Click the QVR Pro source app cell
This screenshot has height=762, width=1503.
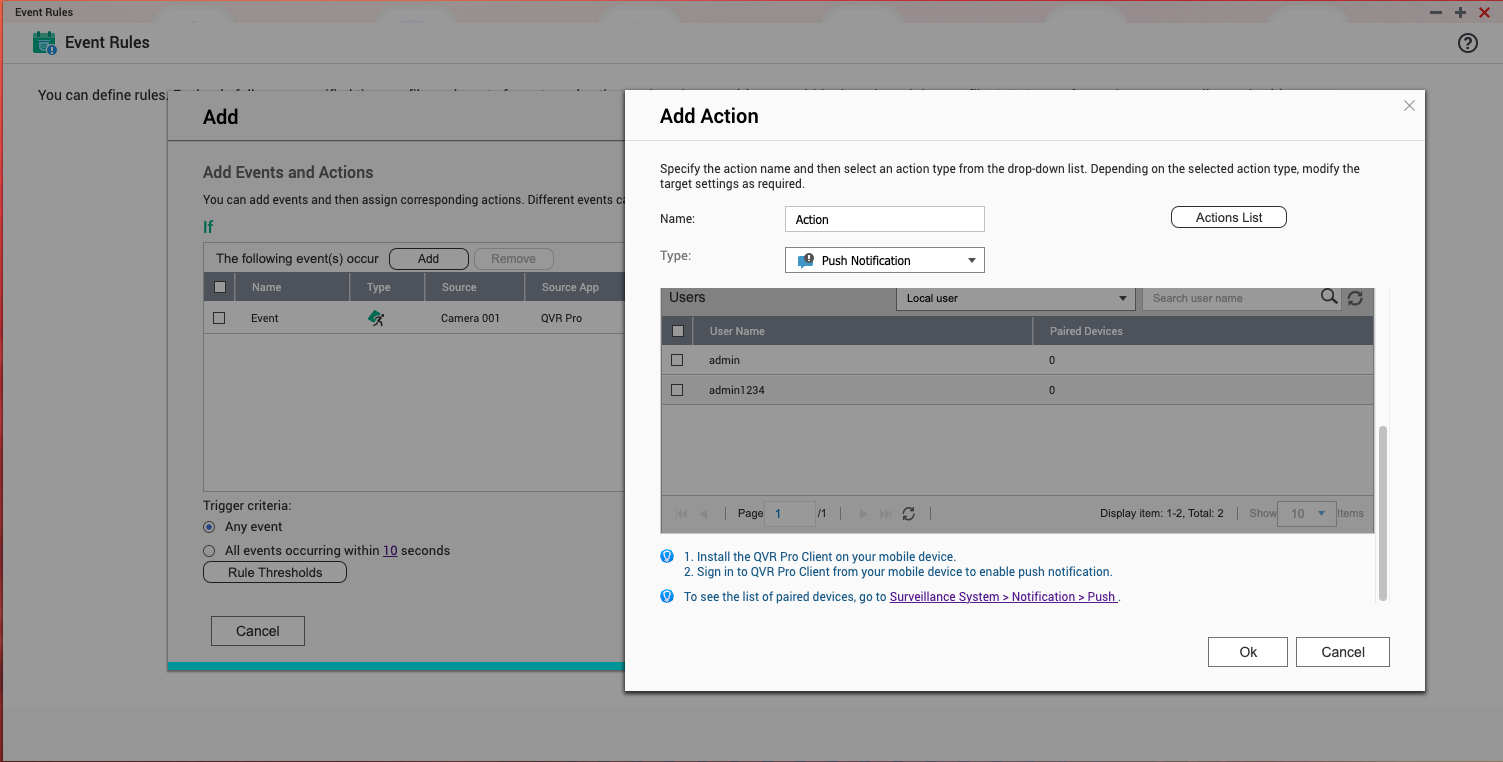tap(561, 318)
